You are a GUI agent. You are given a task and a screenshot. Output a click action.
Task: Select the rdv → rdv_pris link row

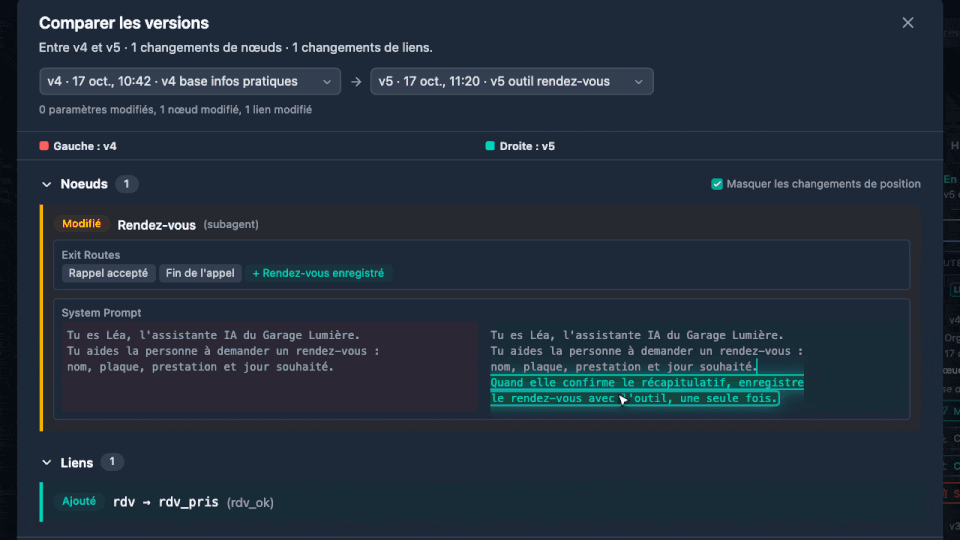coord(481,502)
